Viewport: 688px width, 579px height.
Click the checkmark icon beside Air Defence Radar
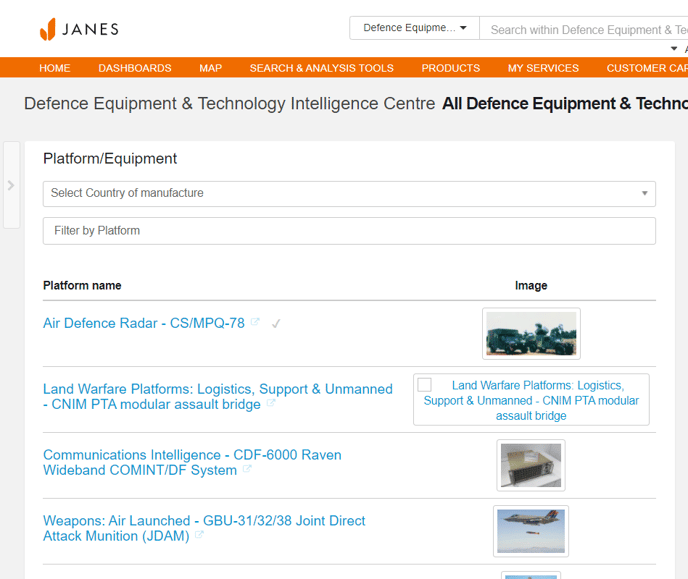click(x=276, y=324)
